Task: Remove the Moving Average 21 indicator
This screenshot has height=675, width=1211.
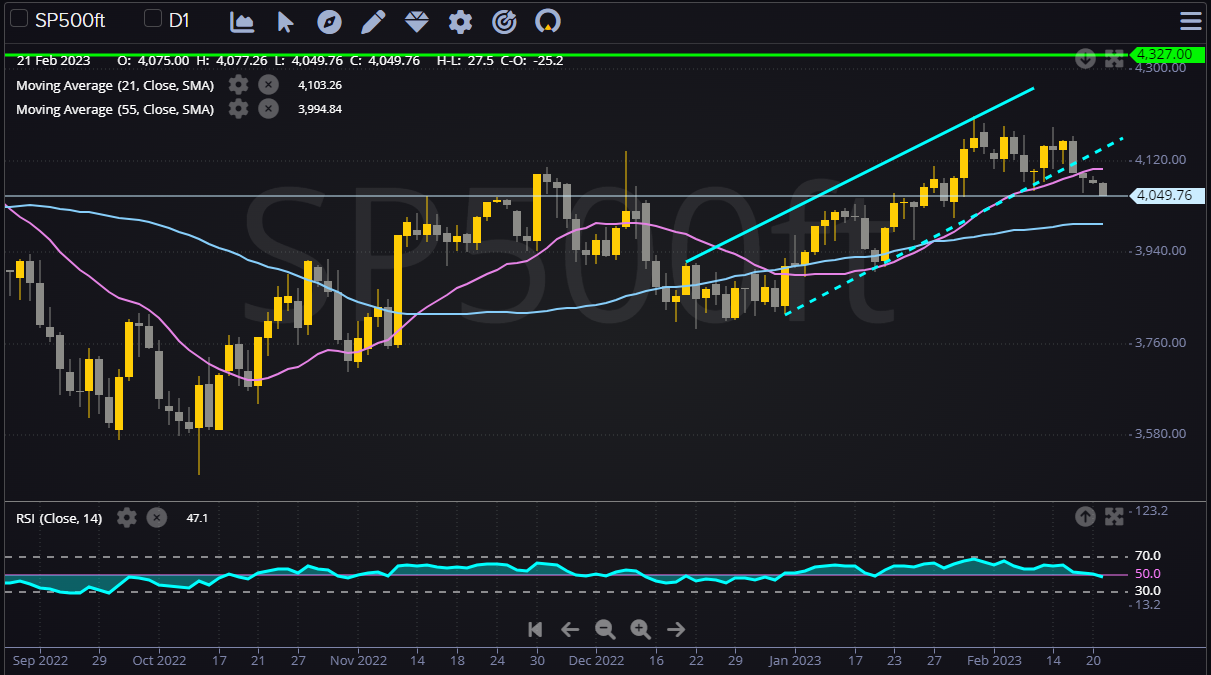Action: coord(268,85)
